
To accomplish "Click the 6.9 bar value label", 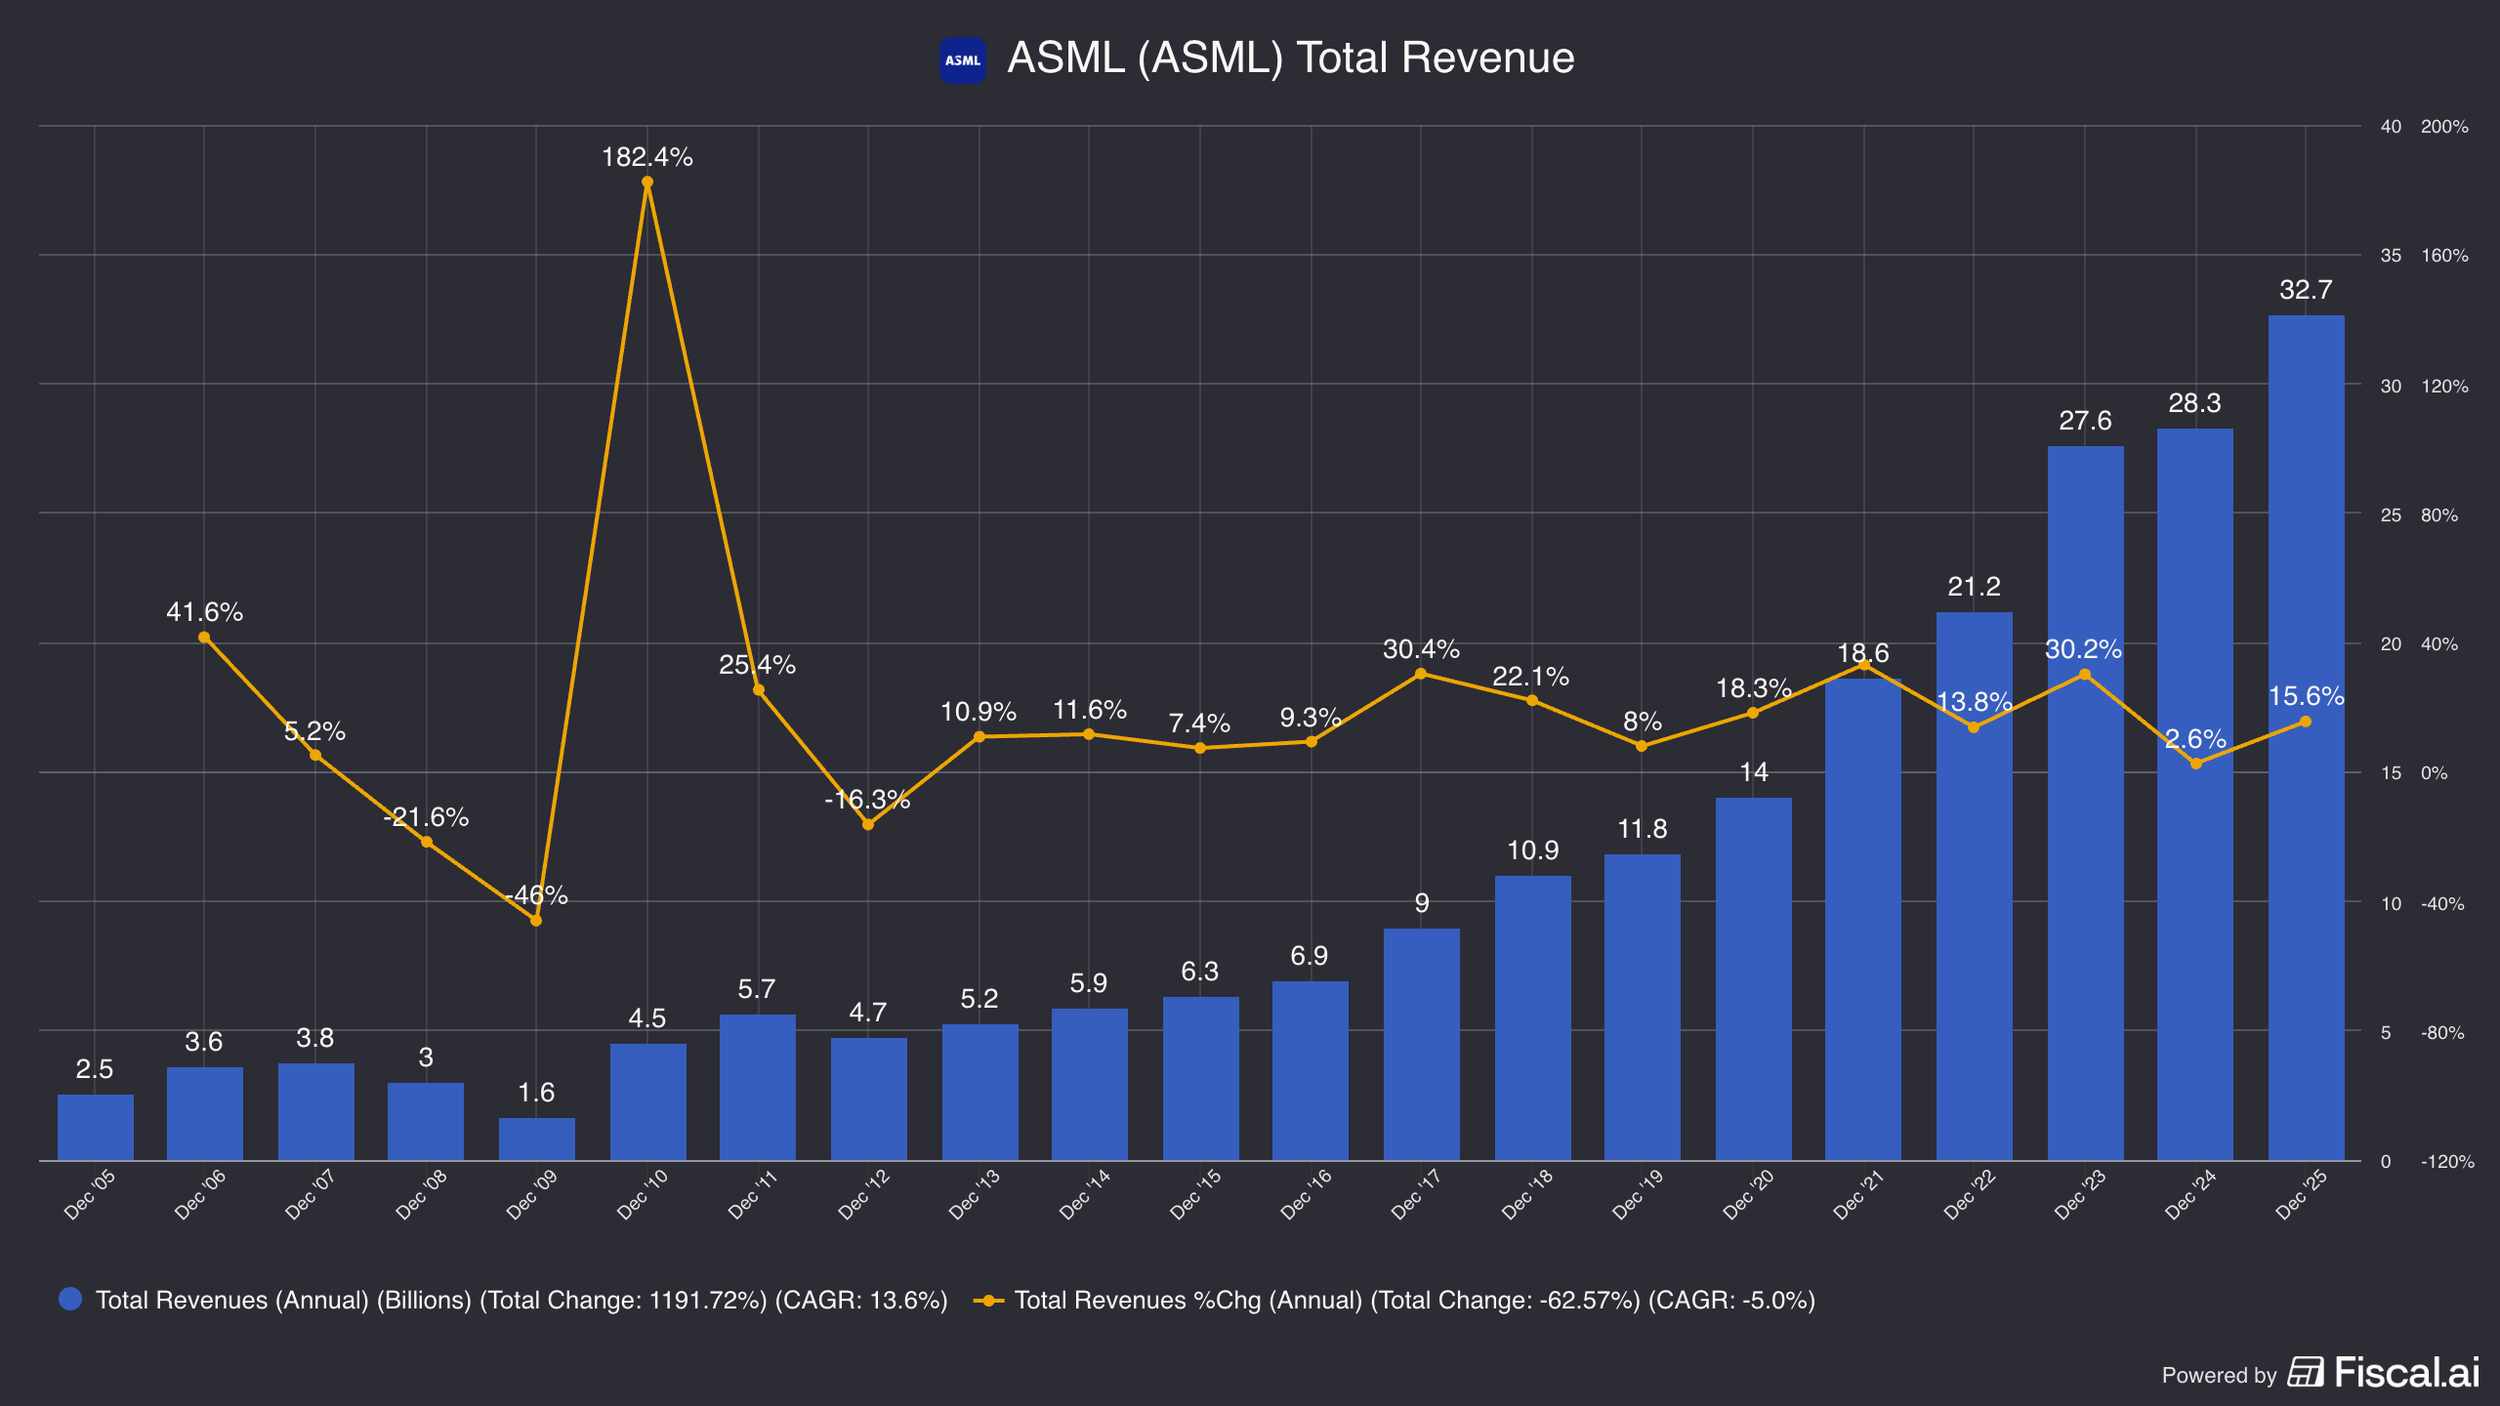I will [x=1309, y=956].
